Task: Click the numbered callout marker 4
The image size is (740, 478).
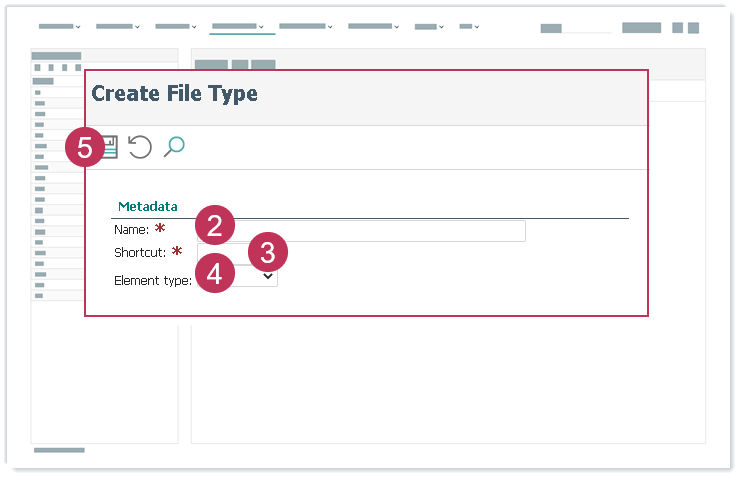Action: (215, 273)
